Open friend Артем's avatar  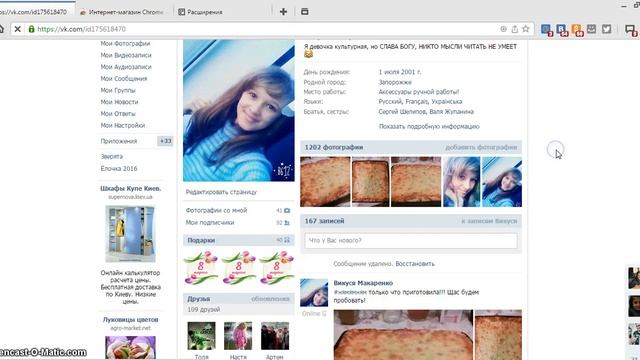(x=275, y=336)
